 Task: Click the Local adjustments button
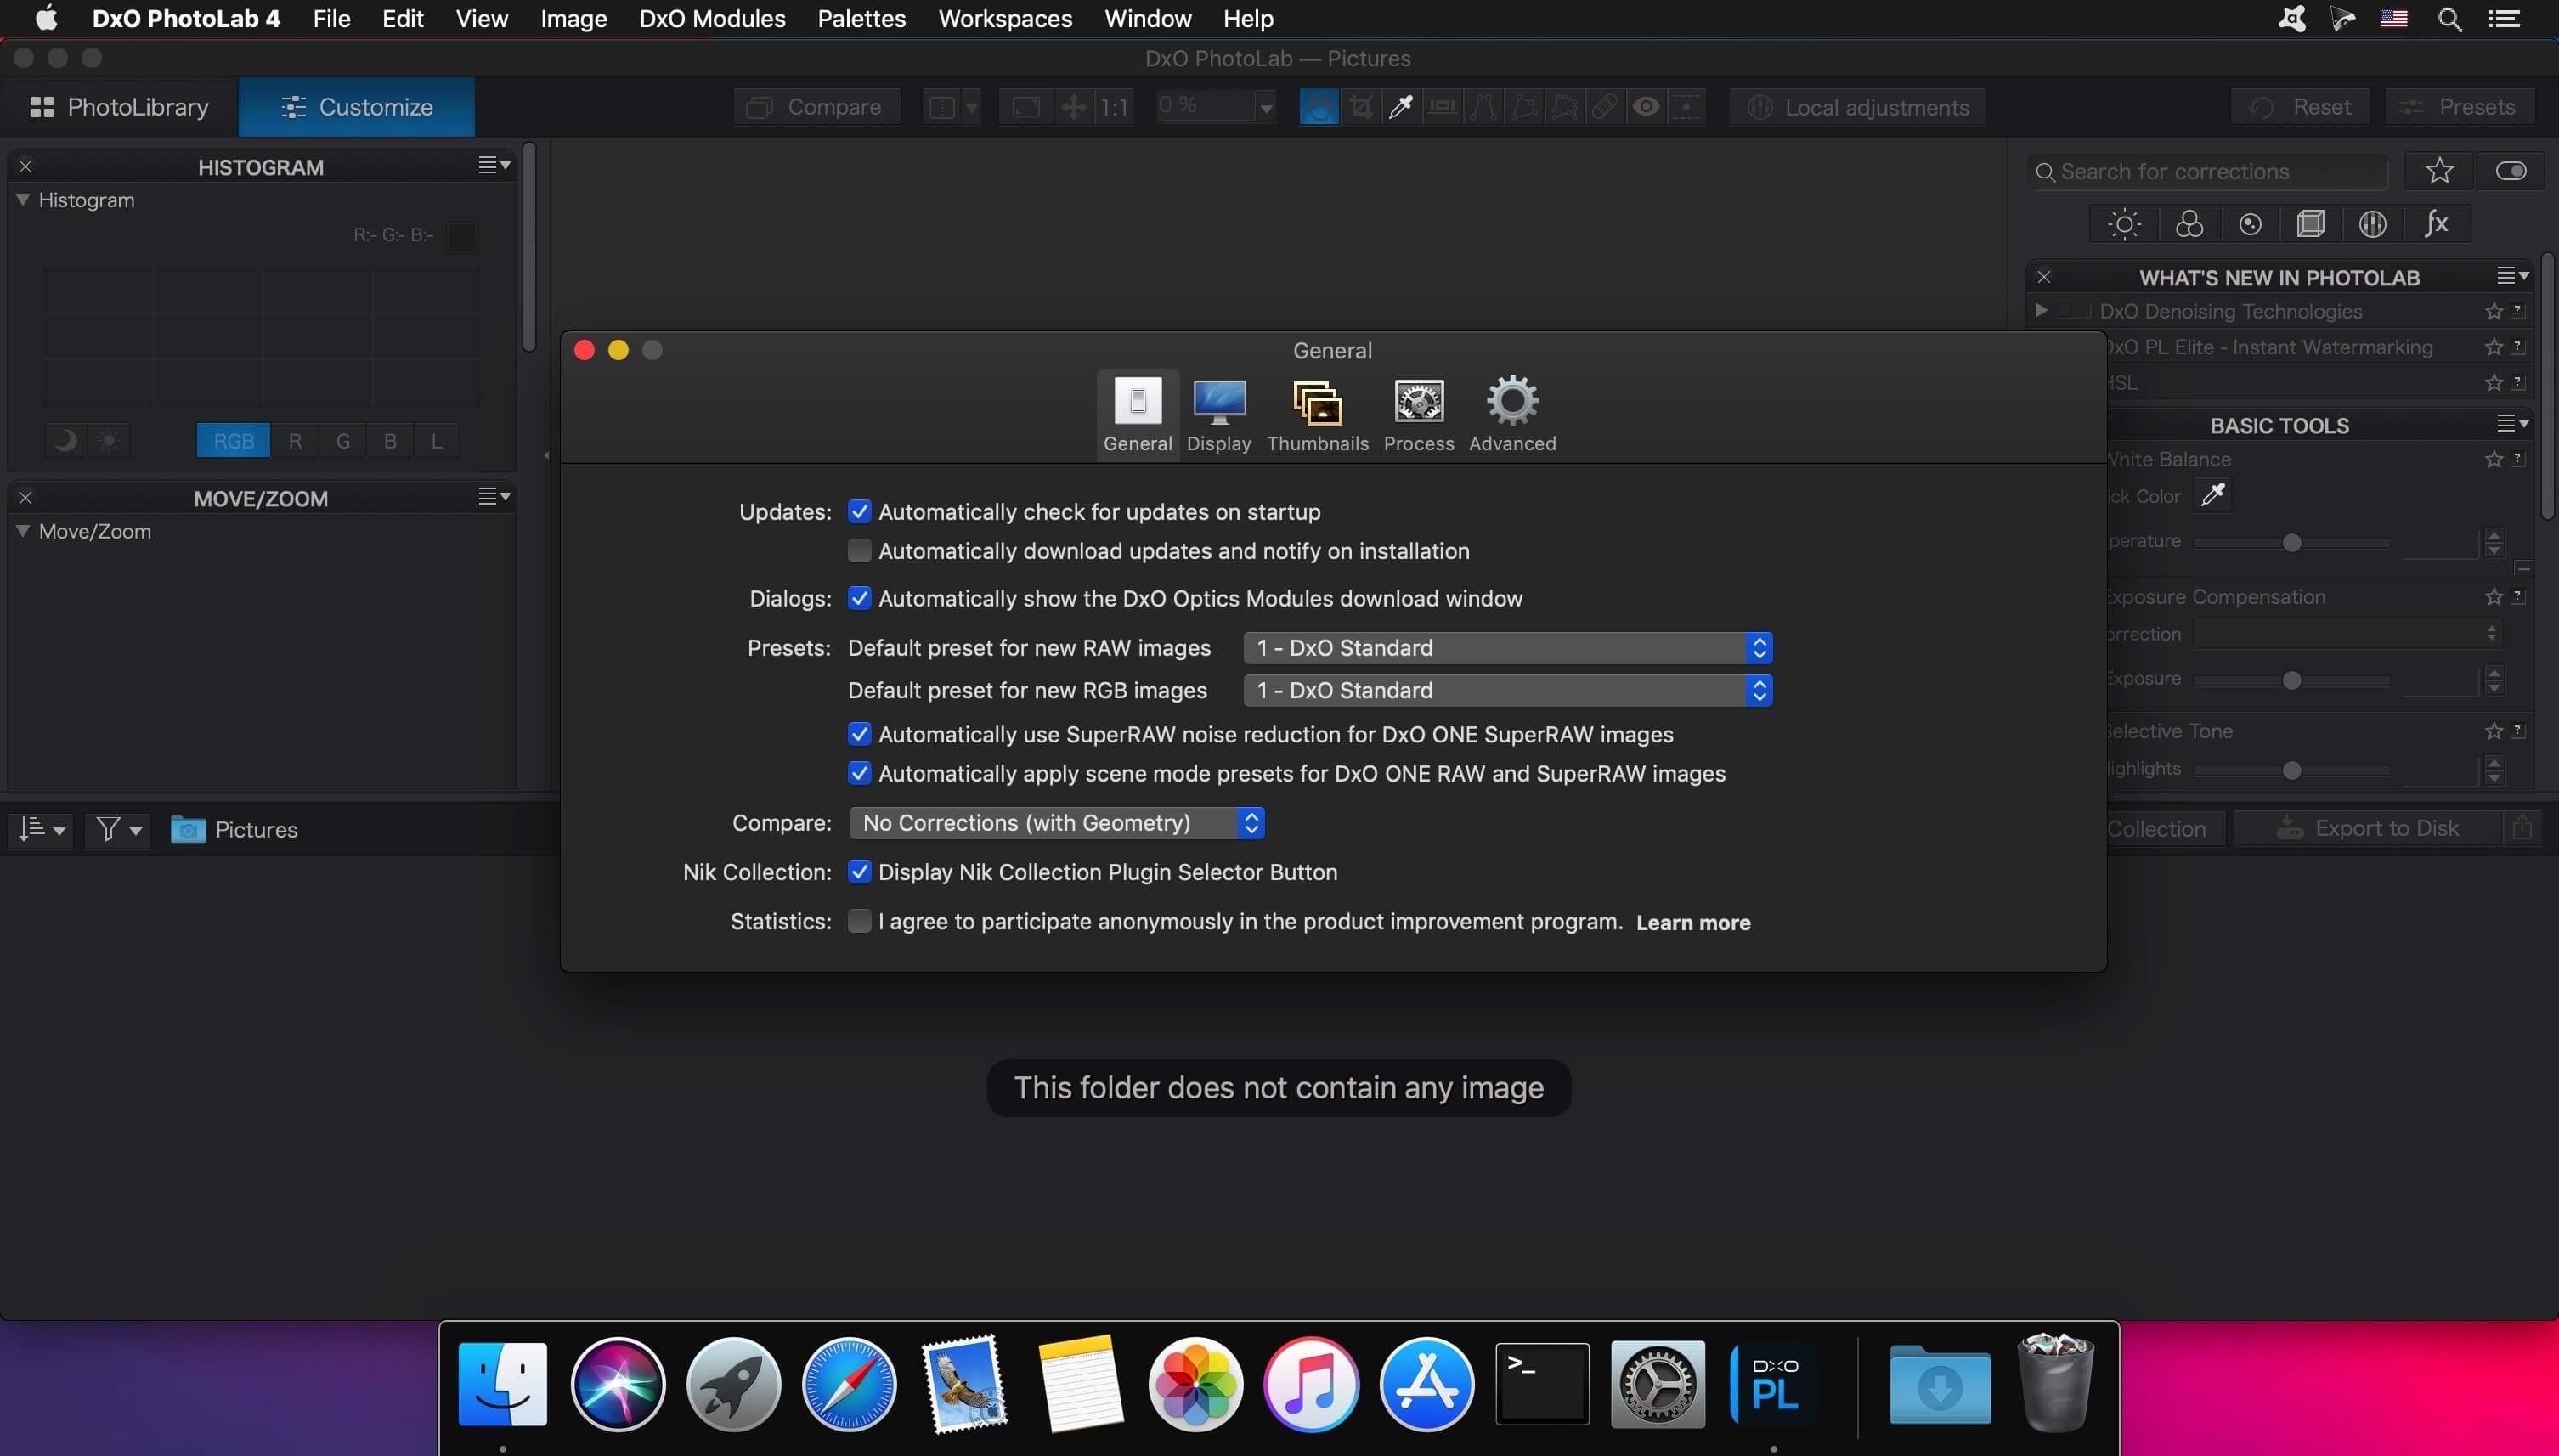pyautogui.click(x=1858, y=107)
